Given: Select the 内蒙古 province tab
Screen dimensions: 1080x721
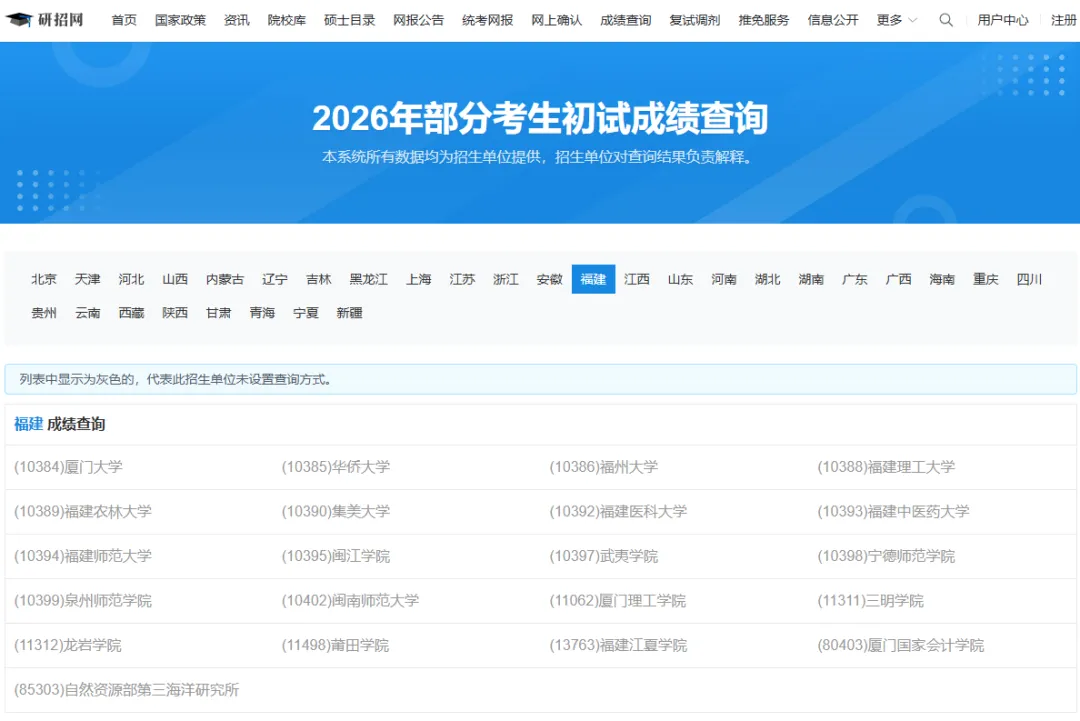Looking at the screenshot, I should tap(225, 279).
